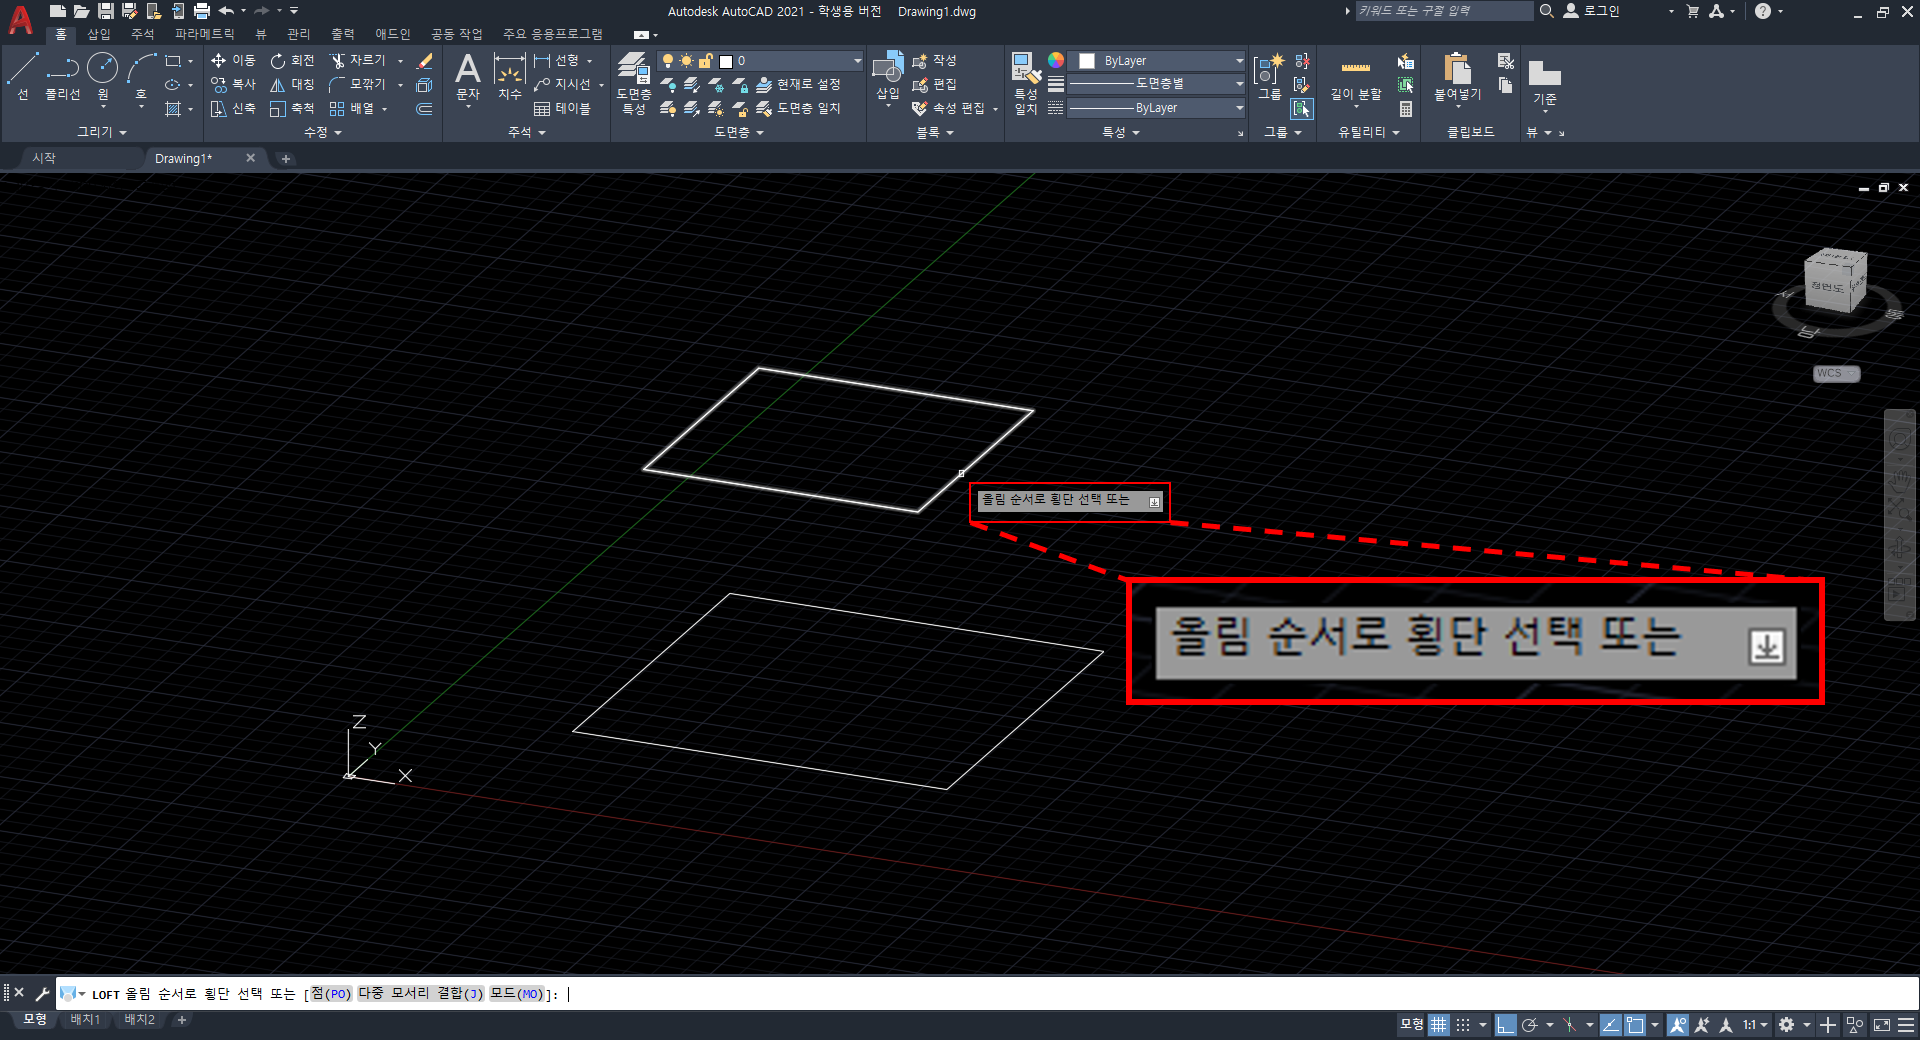This screenshot has width=1920, height=1040.
Task: Toggle grid display in status bar
Action: [1438, 1025]
